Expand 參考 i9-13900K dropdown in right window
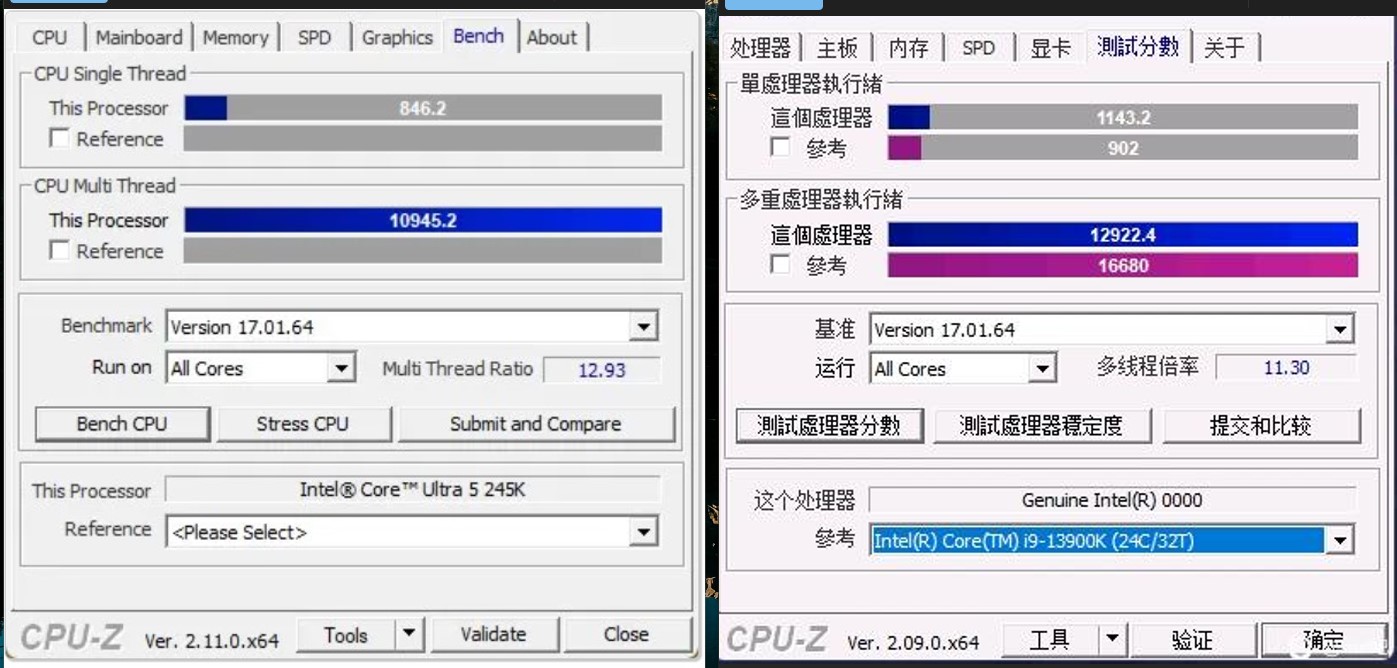The width and height of the screenshot is (1397, 668). pos(1339,541)
